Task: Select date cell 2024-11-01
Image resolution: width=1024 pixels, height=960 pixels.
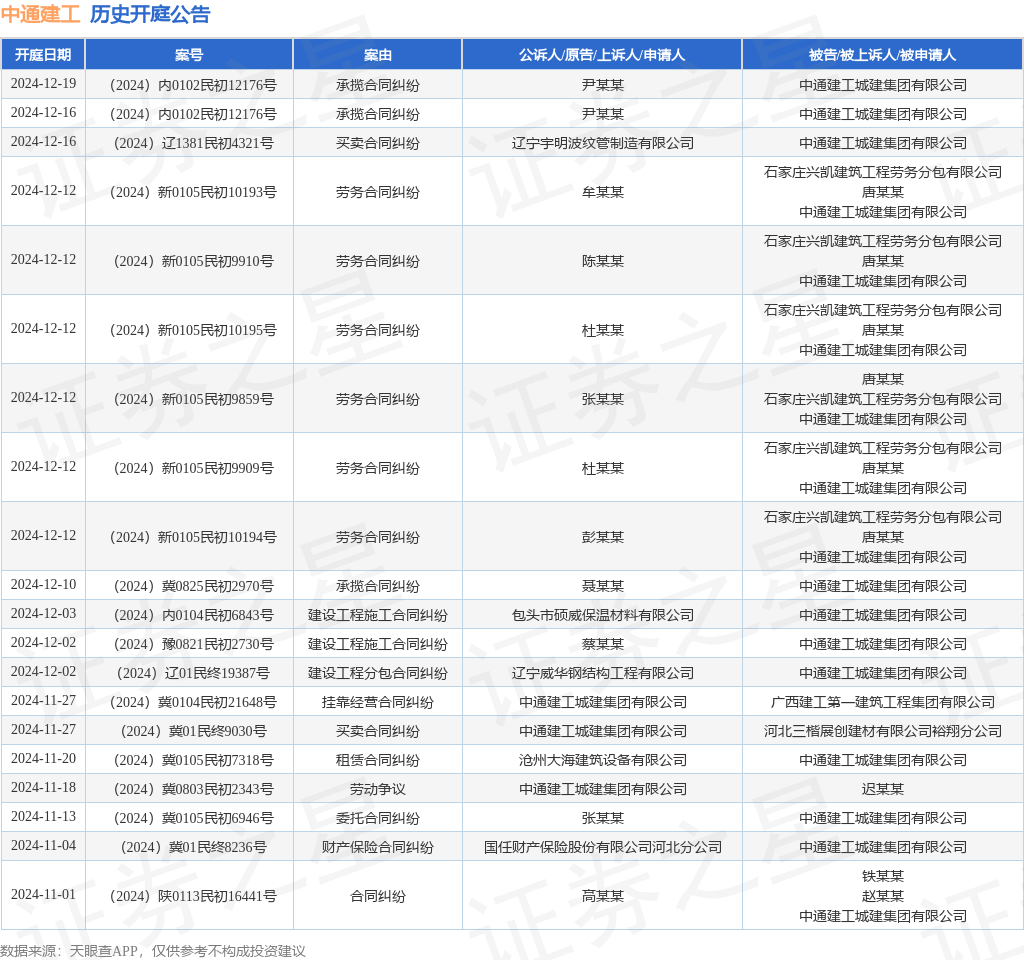Action: 43,895
